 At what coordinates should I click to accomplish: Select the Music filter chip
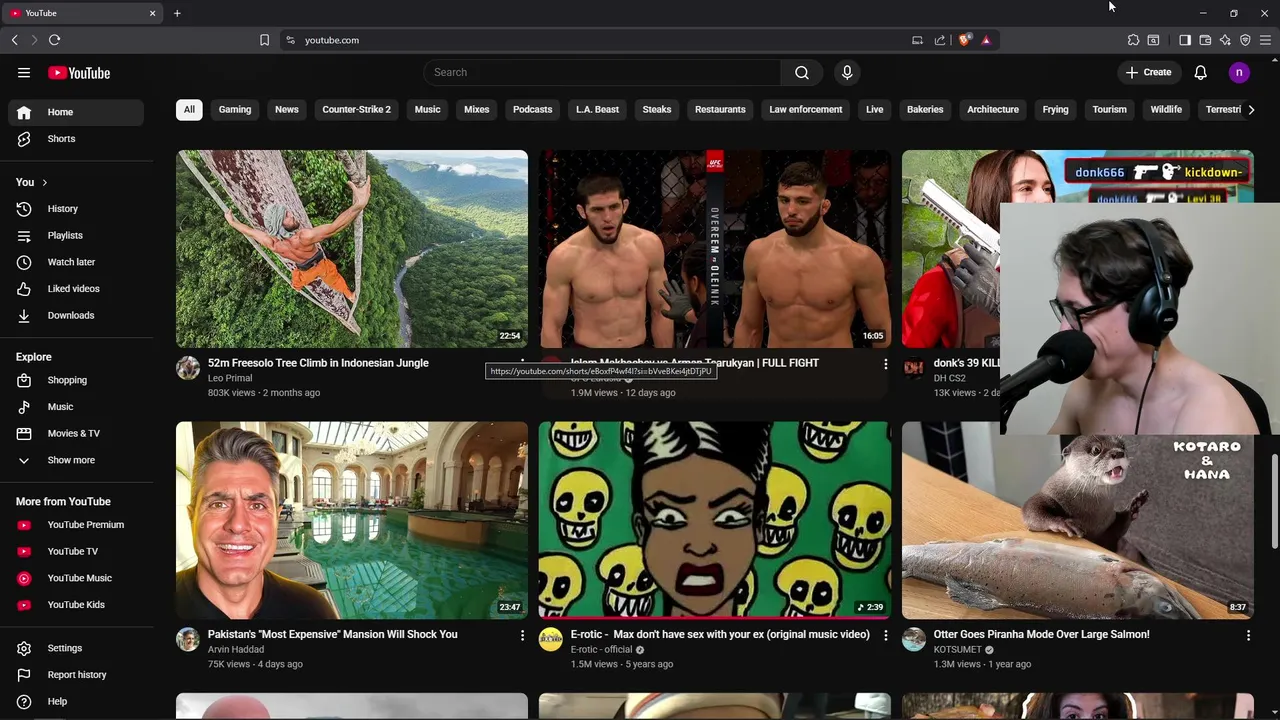pos(427,110)
